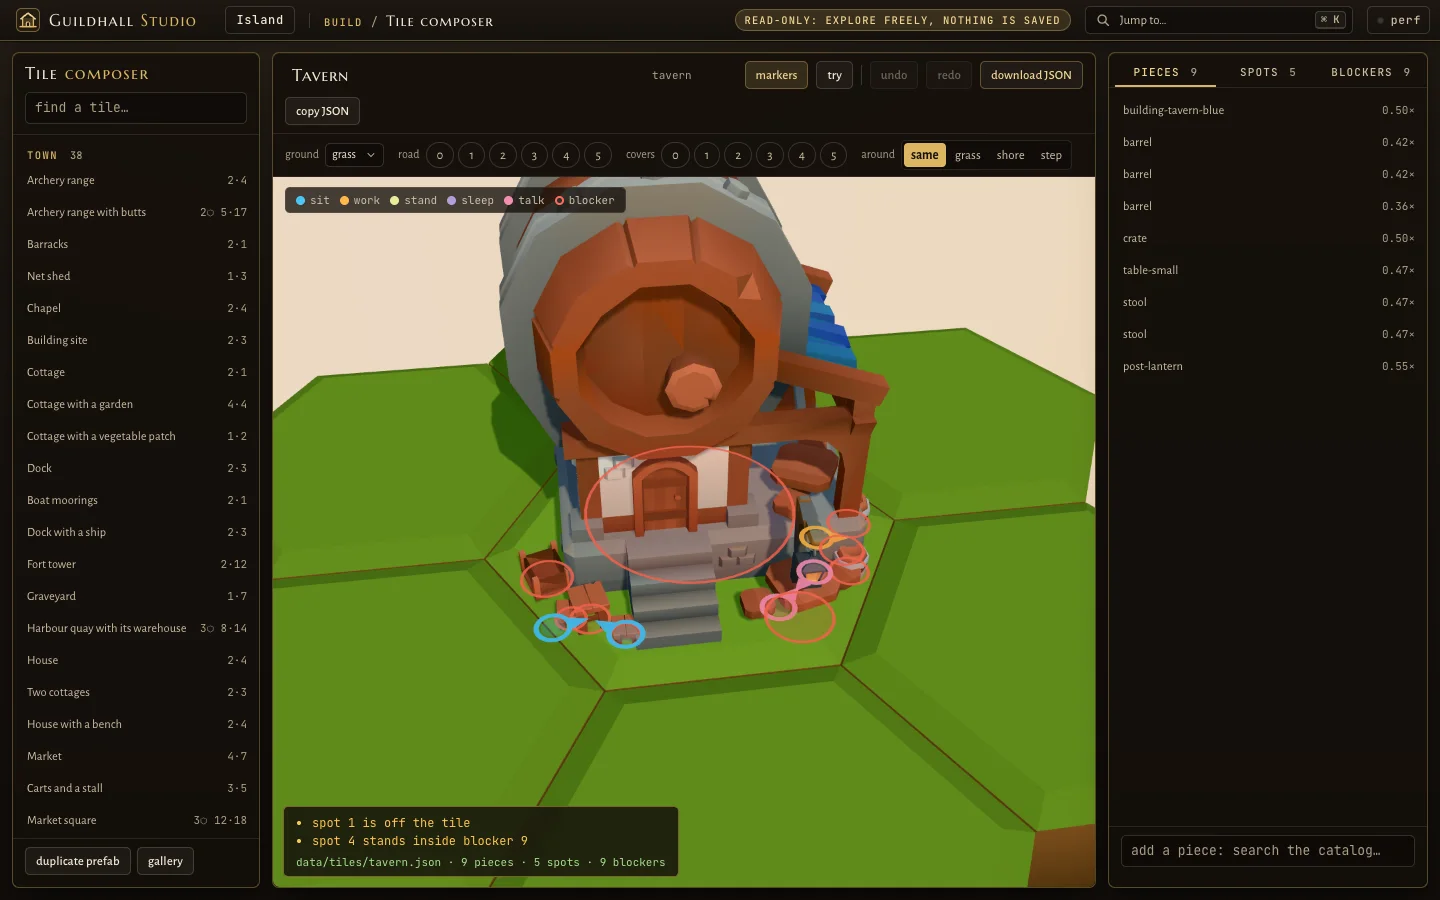Click the redo button
The height and width of the screenshot is (900, 1440).
point(949,75)
